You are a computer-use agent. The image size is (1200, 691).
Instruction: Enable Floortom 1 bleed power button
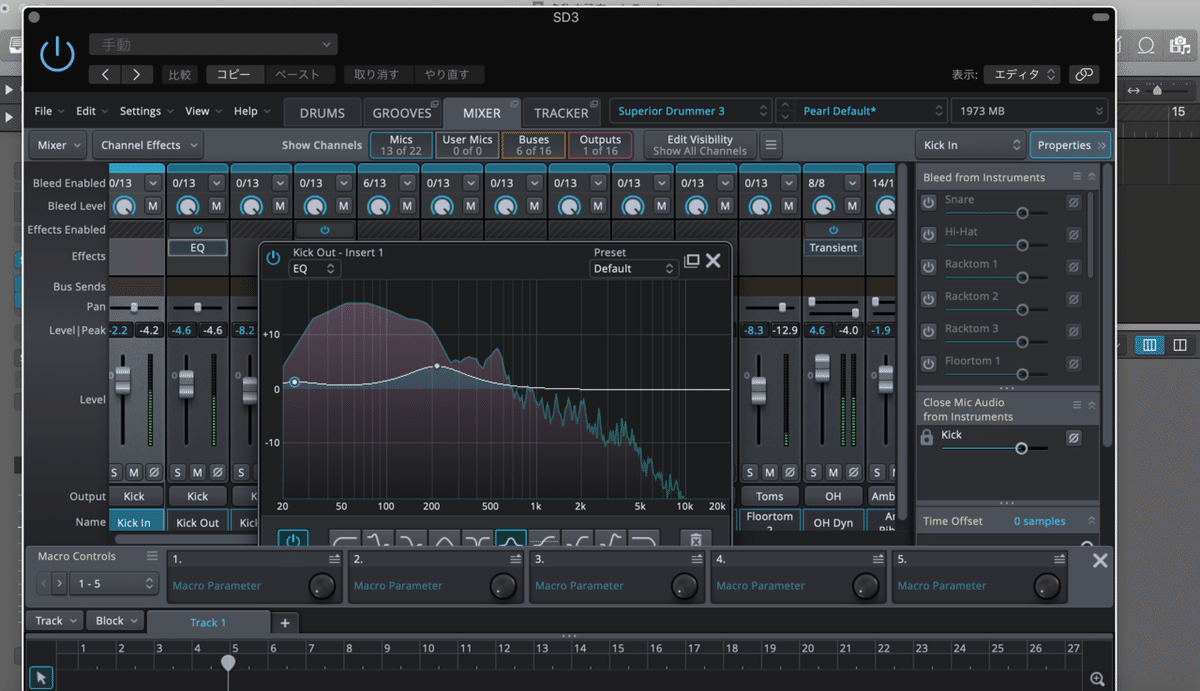(928, 363)
